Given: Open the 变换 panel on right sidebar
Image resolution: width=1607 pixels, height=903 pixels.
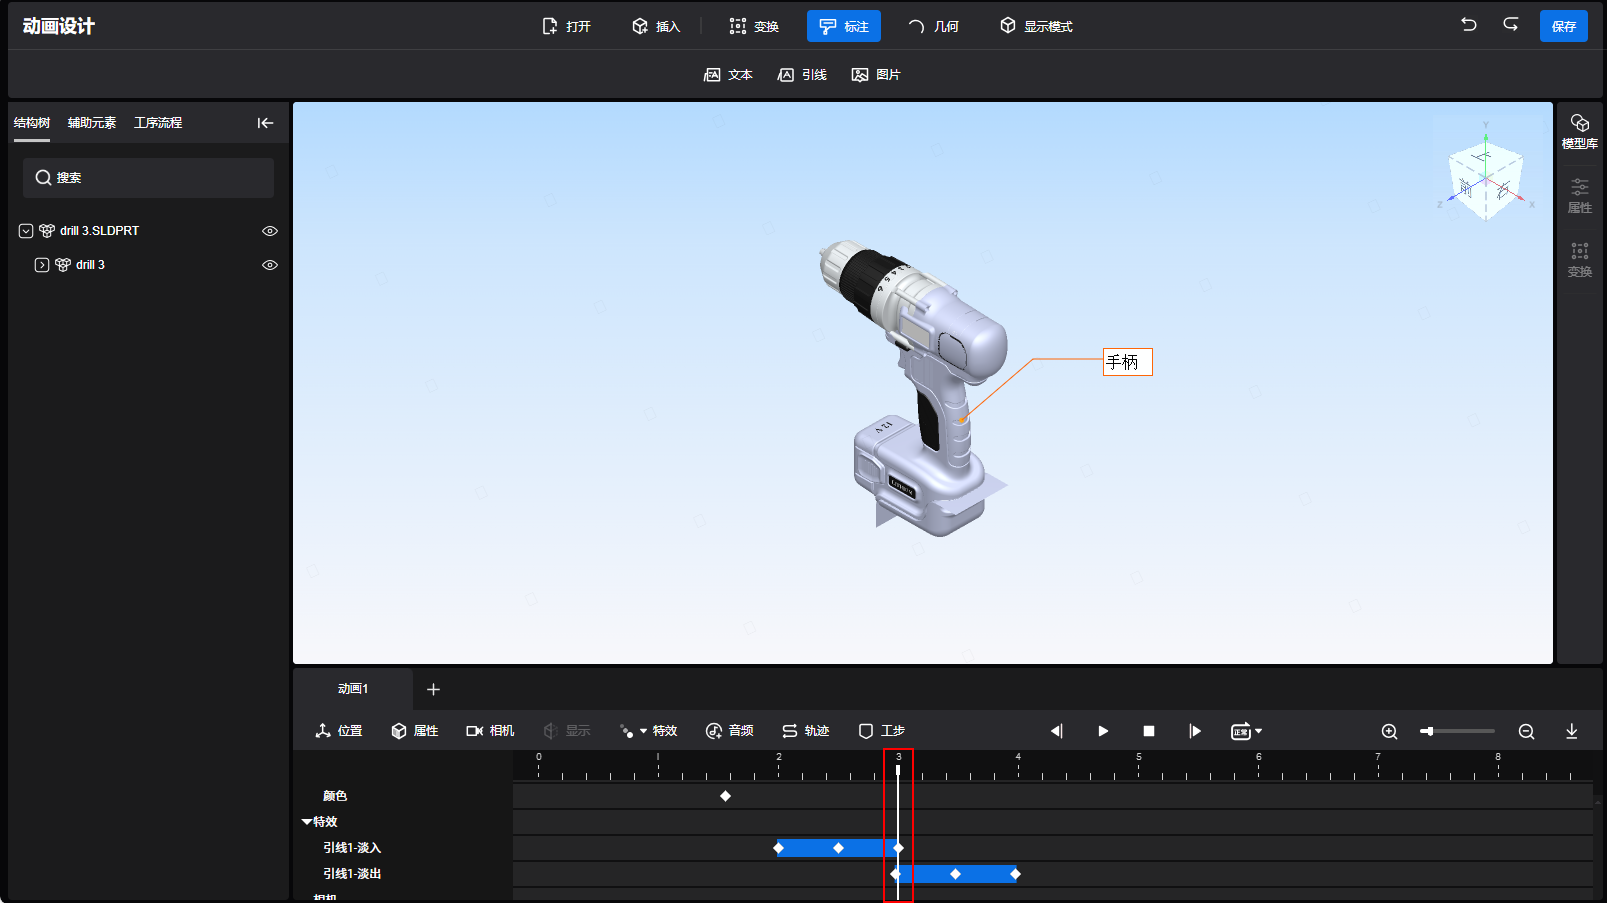Looking at the screenshot, I should point(1580,260).
